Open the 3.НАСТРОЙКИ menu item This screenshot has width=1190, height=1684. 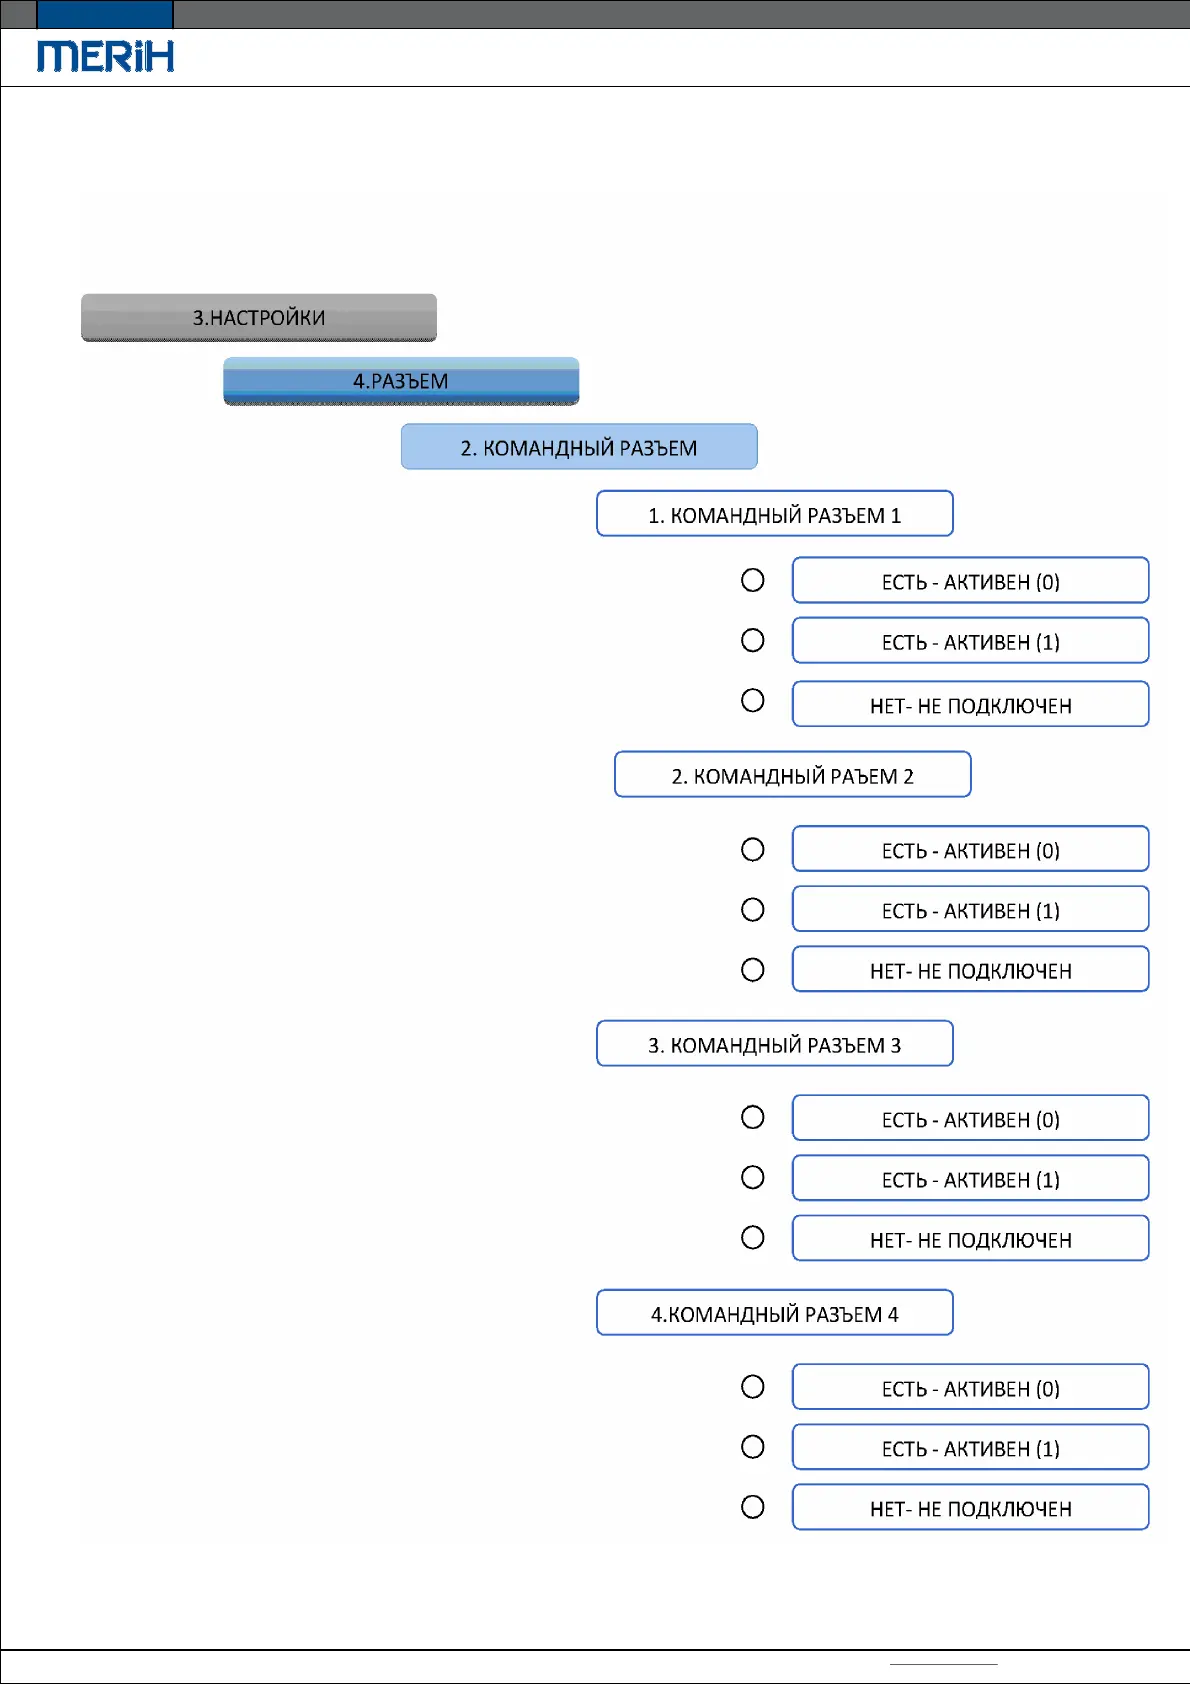[259, 317]
